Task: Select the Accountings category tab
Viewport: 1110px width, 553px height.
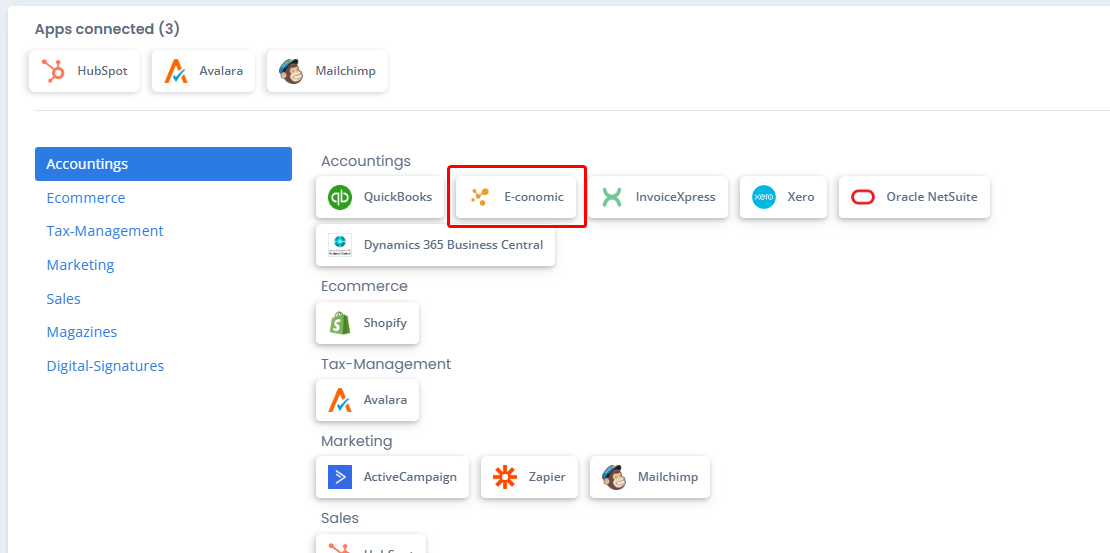Action: (x=164, y=164)
